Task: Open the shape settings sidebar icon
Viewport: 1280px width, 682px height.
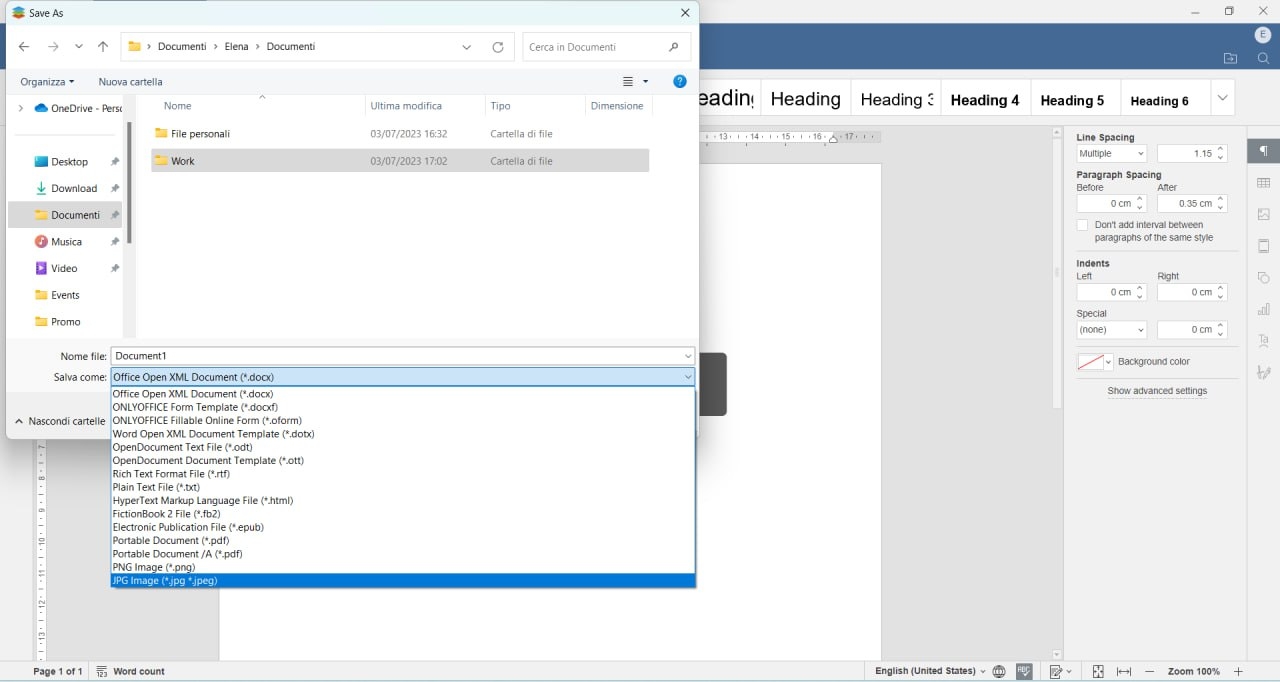Action: point(1263,278)
